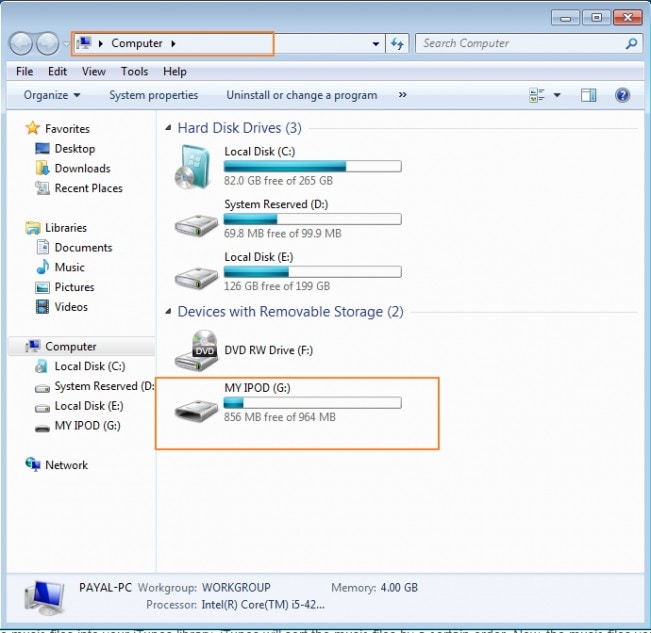Click the DVD RW Drive (F:) label
Image resolution: width=651 pixels, height=633 pixels.
coord(269,350)
